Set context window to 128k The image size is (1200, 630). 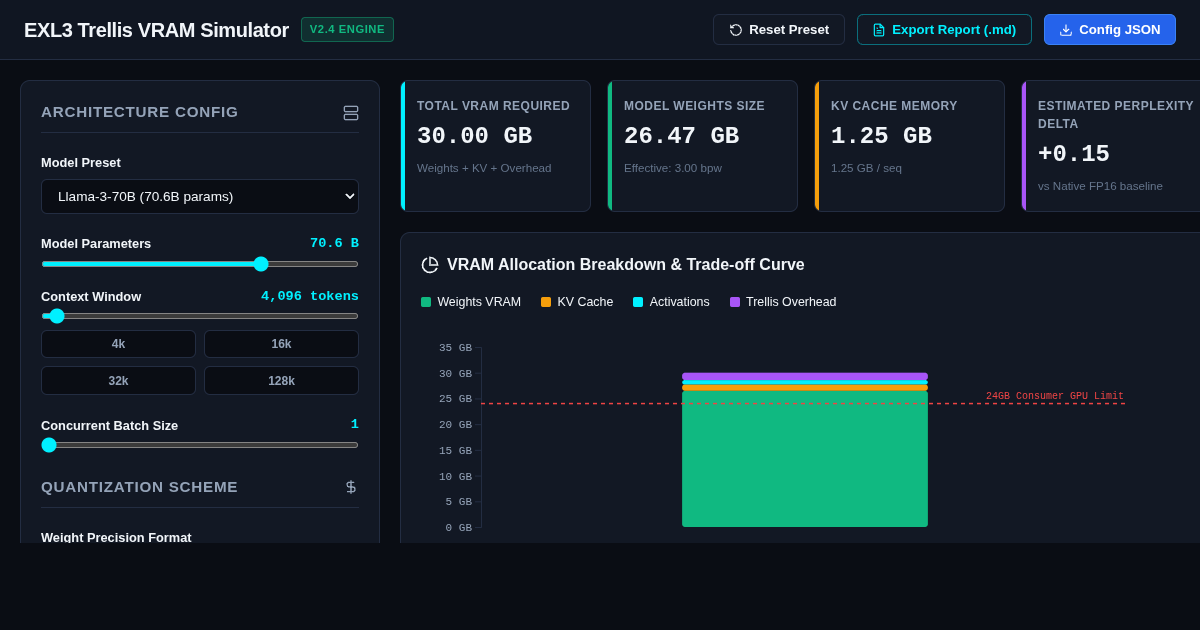coord(281,380)
